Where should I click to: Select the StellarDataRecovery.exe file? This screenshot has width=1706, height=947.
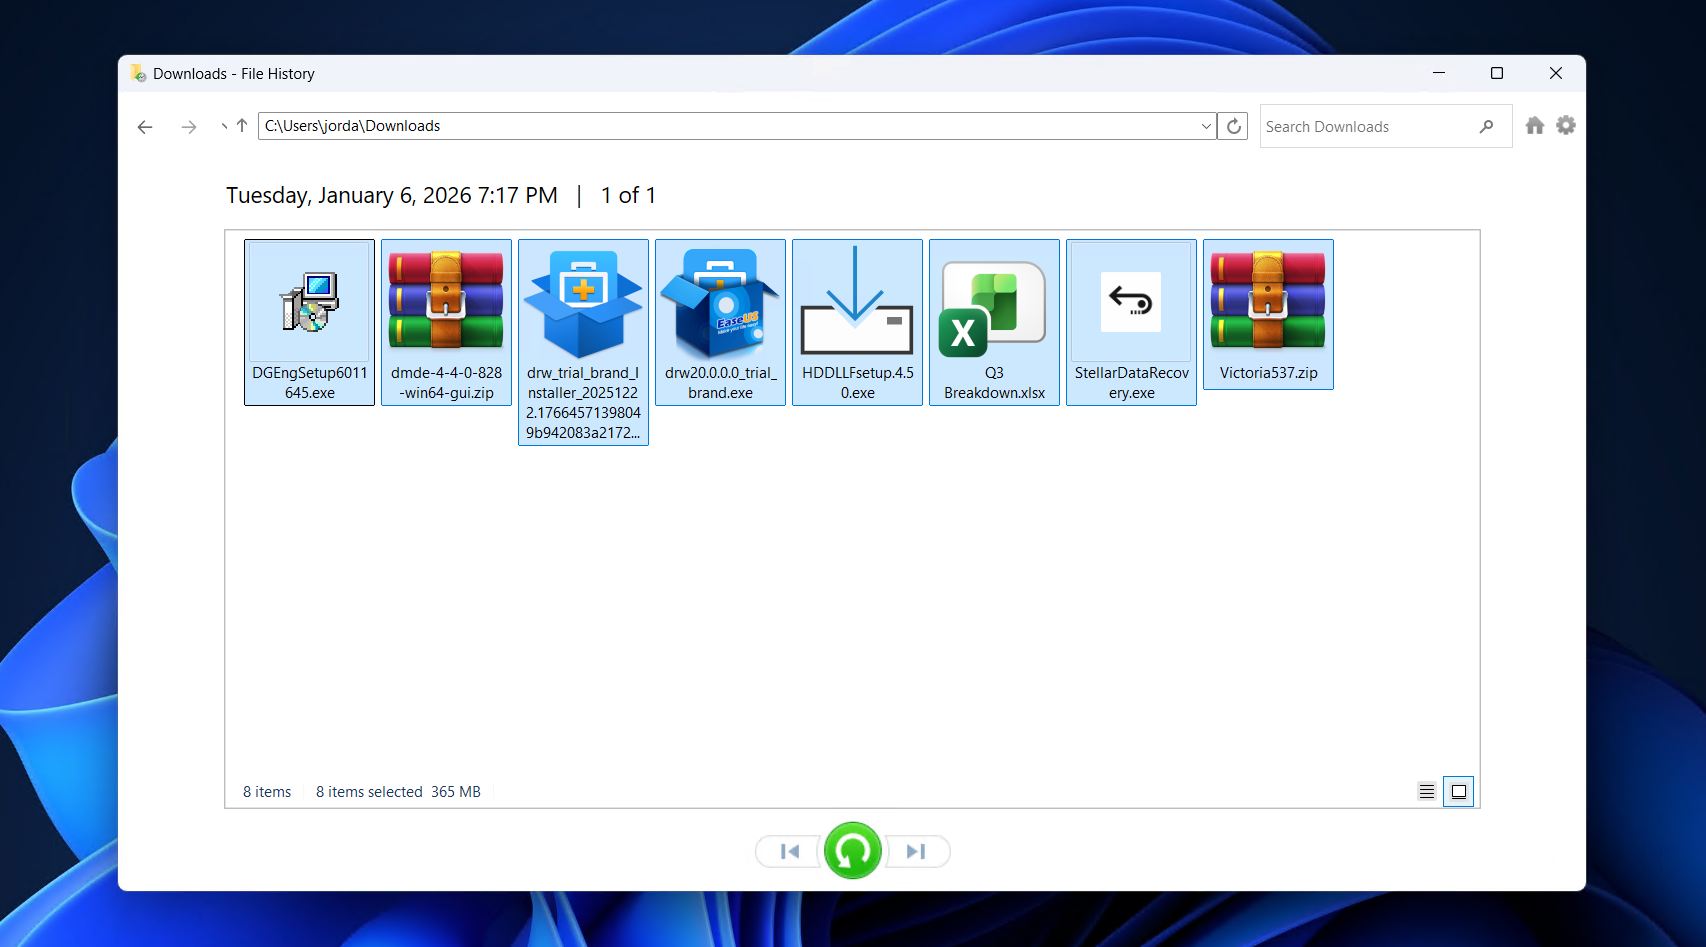coord(1130,320)
